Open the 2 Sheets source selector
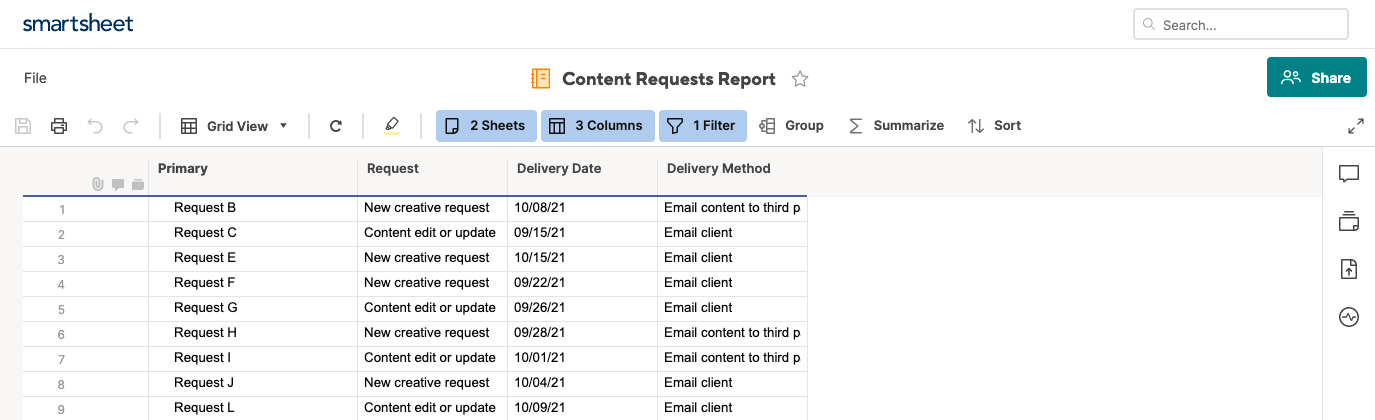Viewport: 1375px width, 420px height. pos(486,126)
